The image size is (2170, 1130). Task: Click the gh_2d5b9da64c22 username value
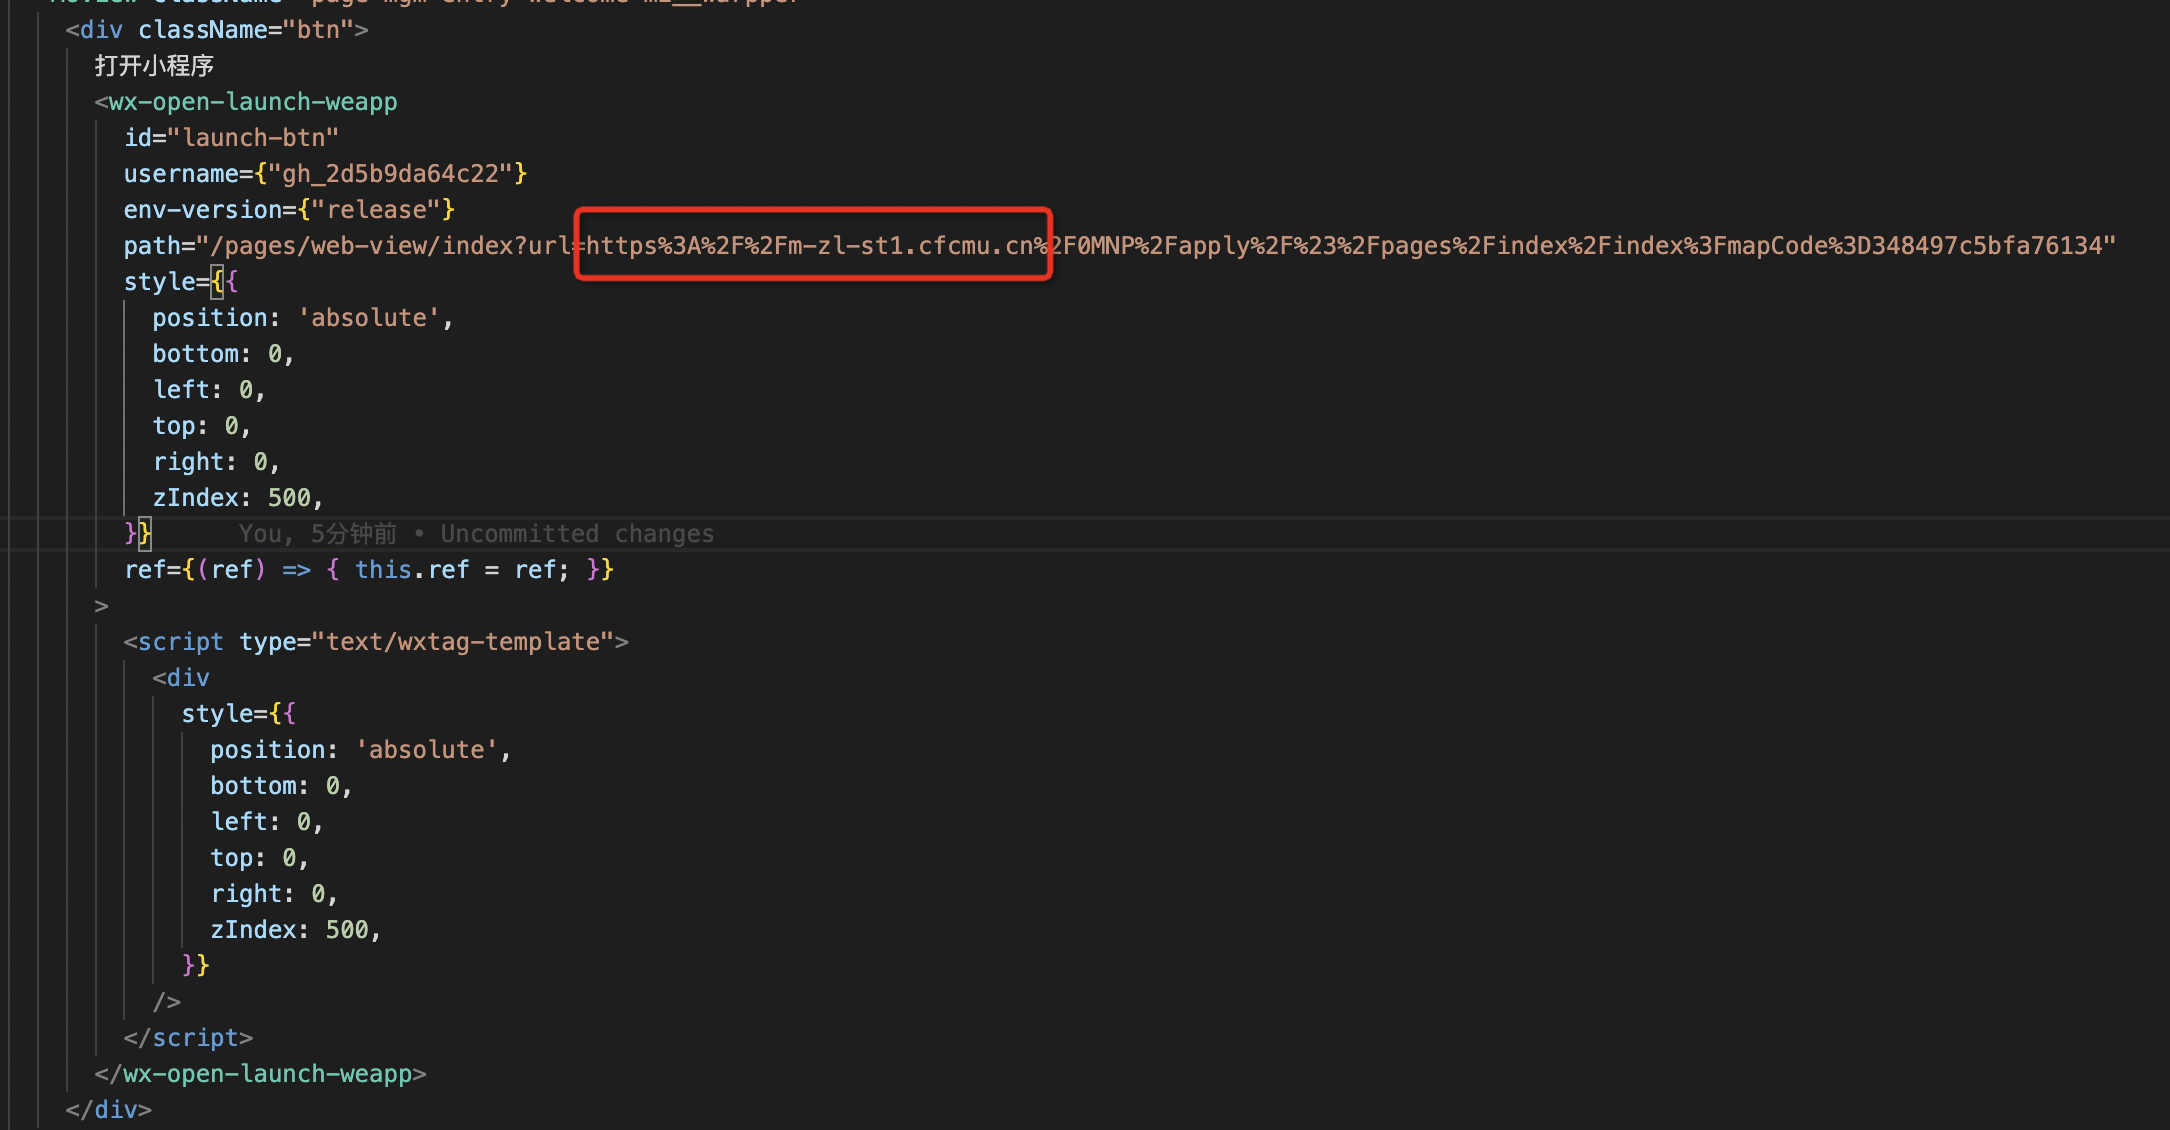pos(390,174)
